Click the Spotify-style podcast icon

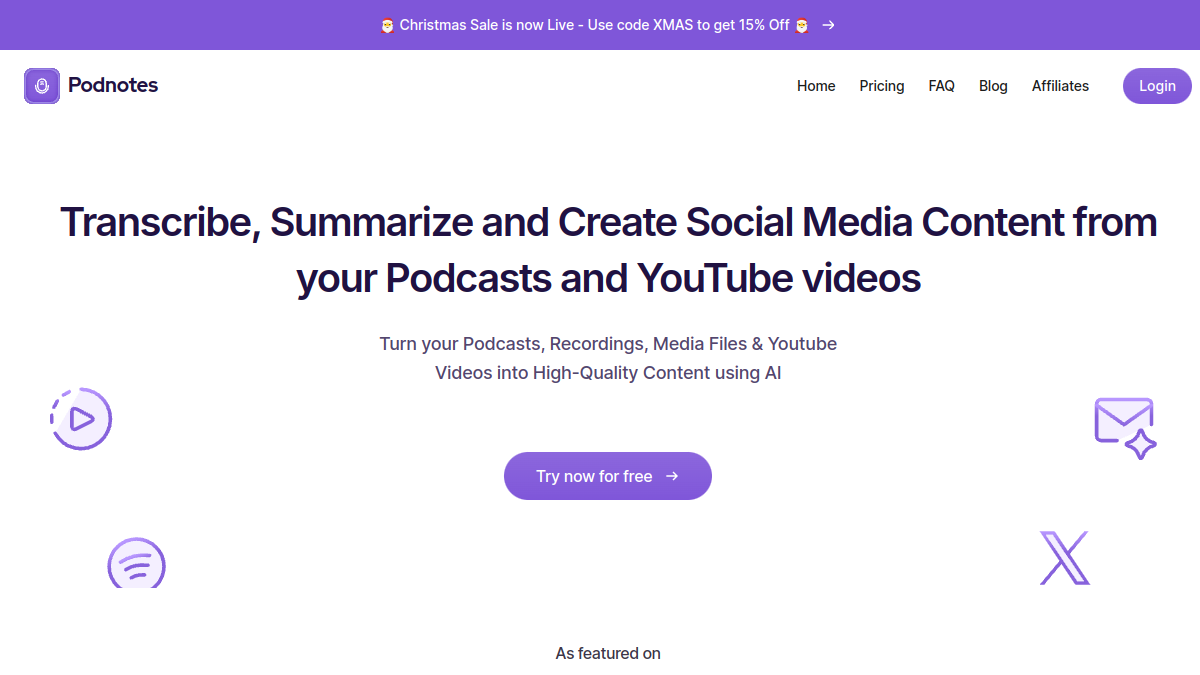(x=136, y=563)
